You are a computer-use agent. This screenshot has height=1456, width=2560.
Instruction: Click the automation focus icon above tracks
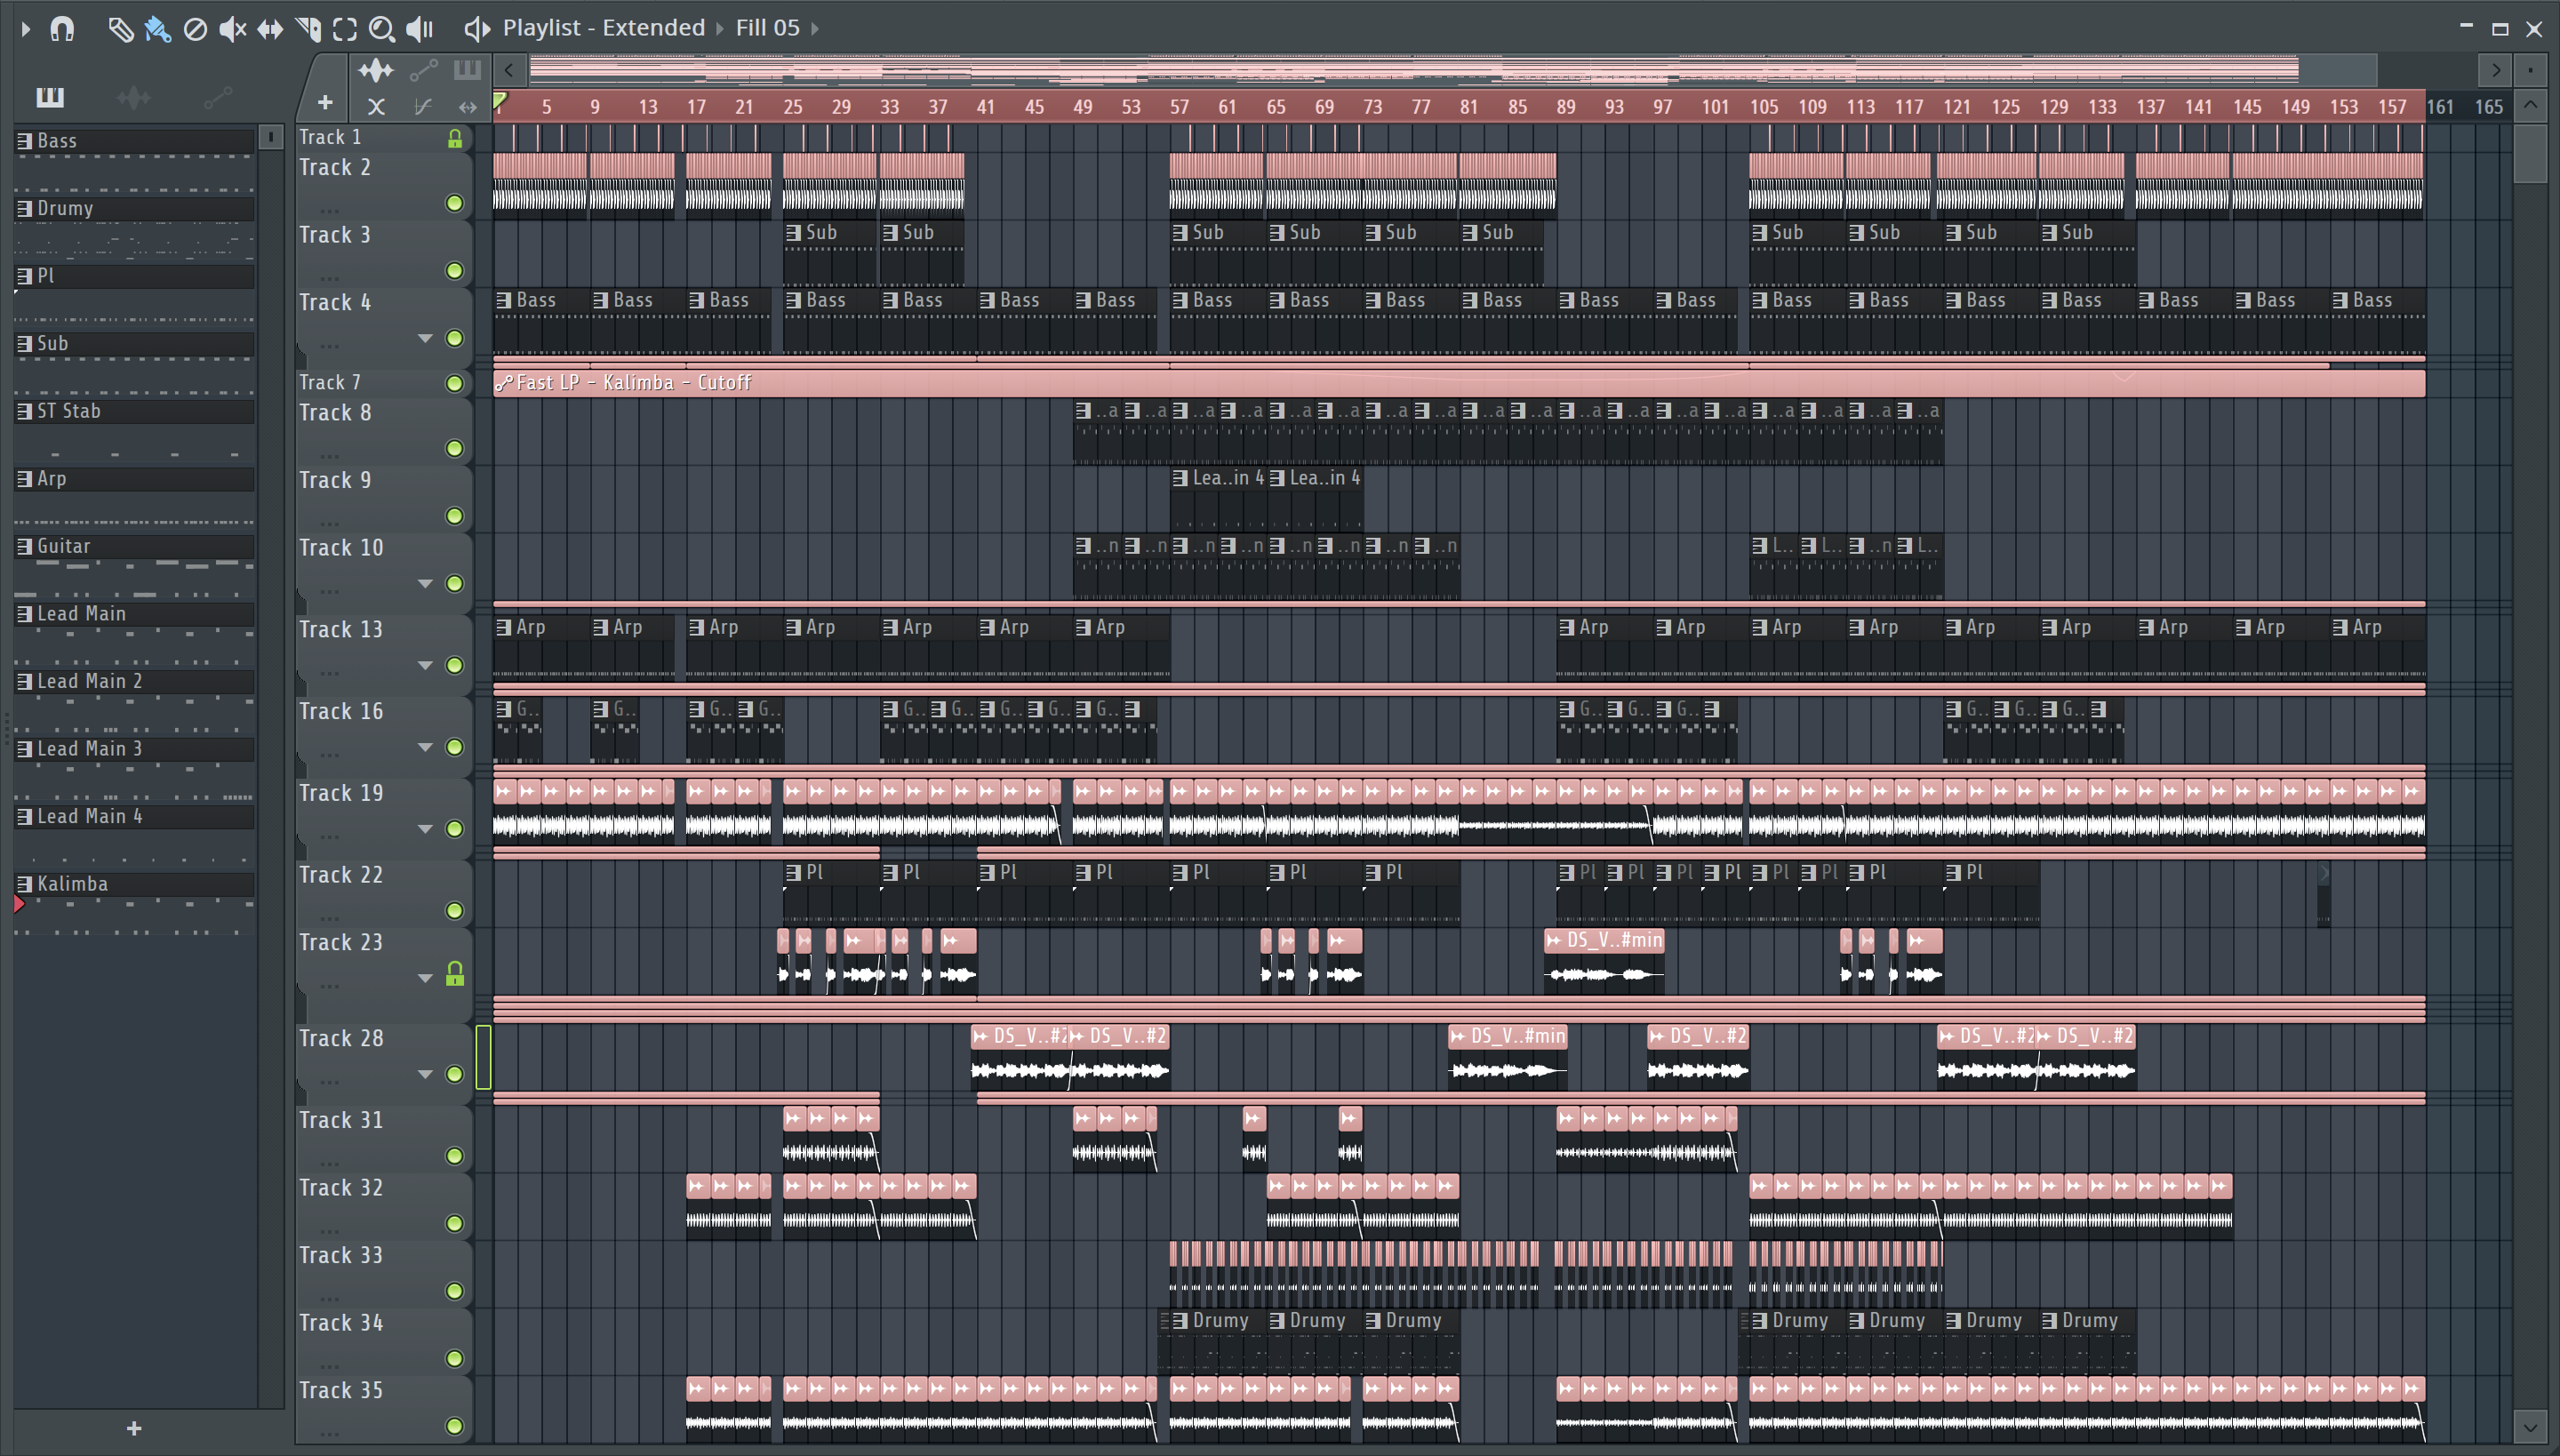[x=423, y=70]
